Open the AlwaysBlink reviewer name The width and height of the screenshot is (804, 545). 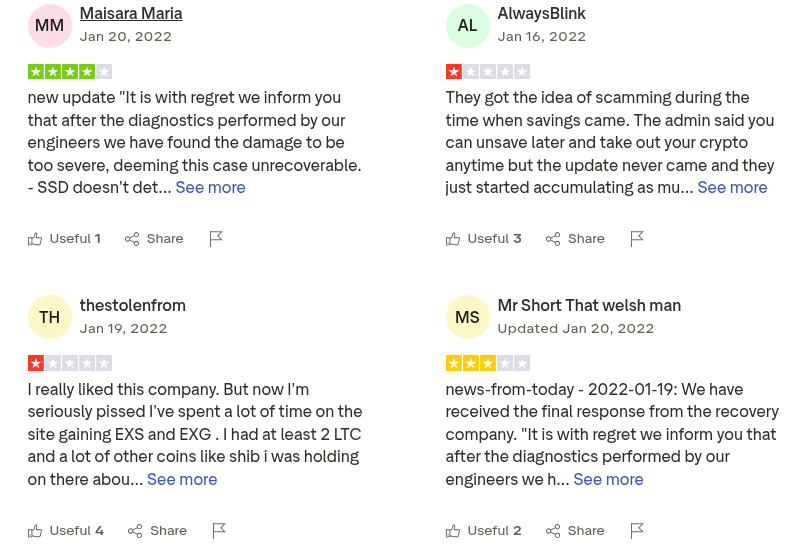[x=541, y=14]
